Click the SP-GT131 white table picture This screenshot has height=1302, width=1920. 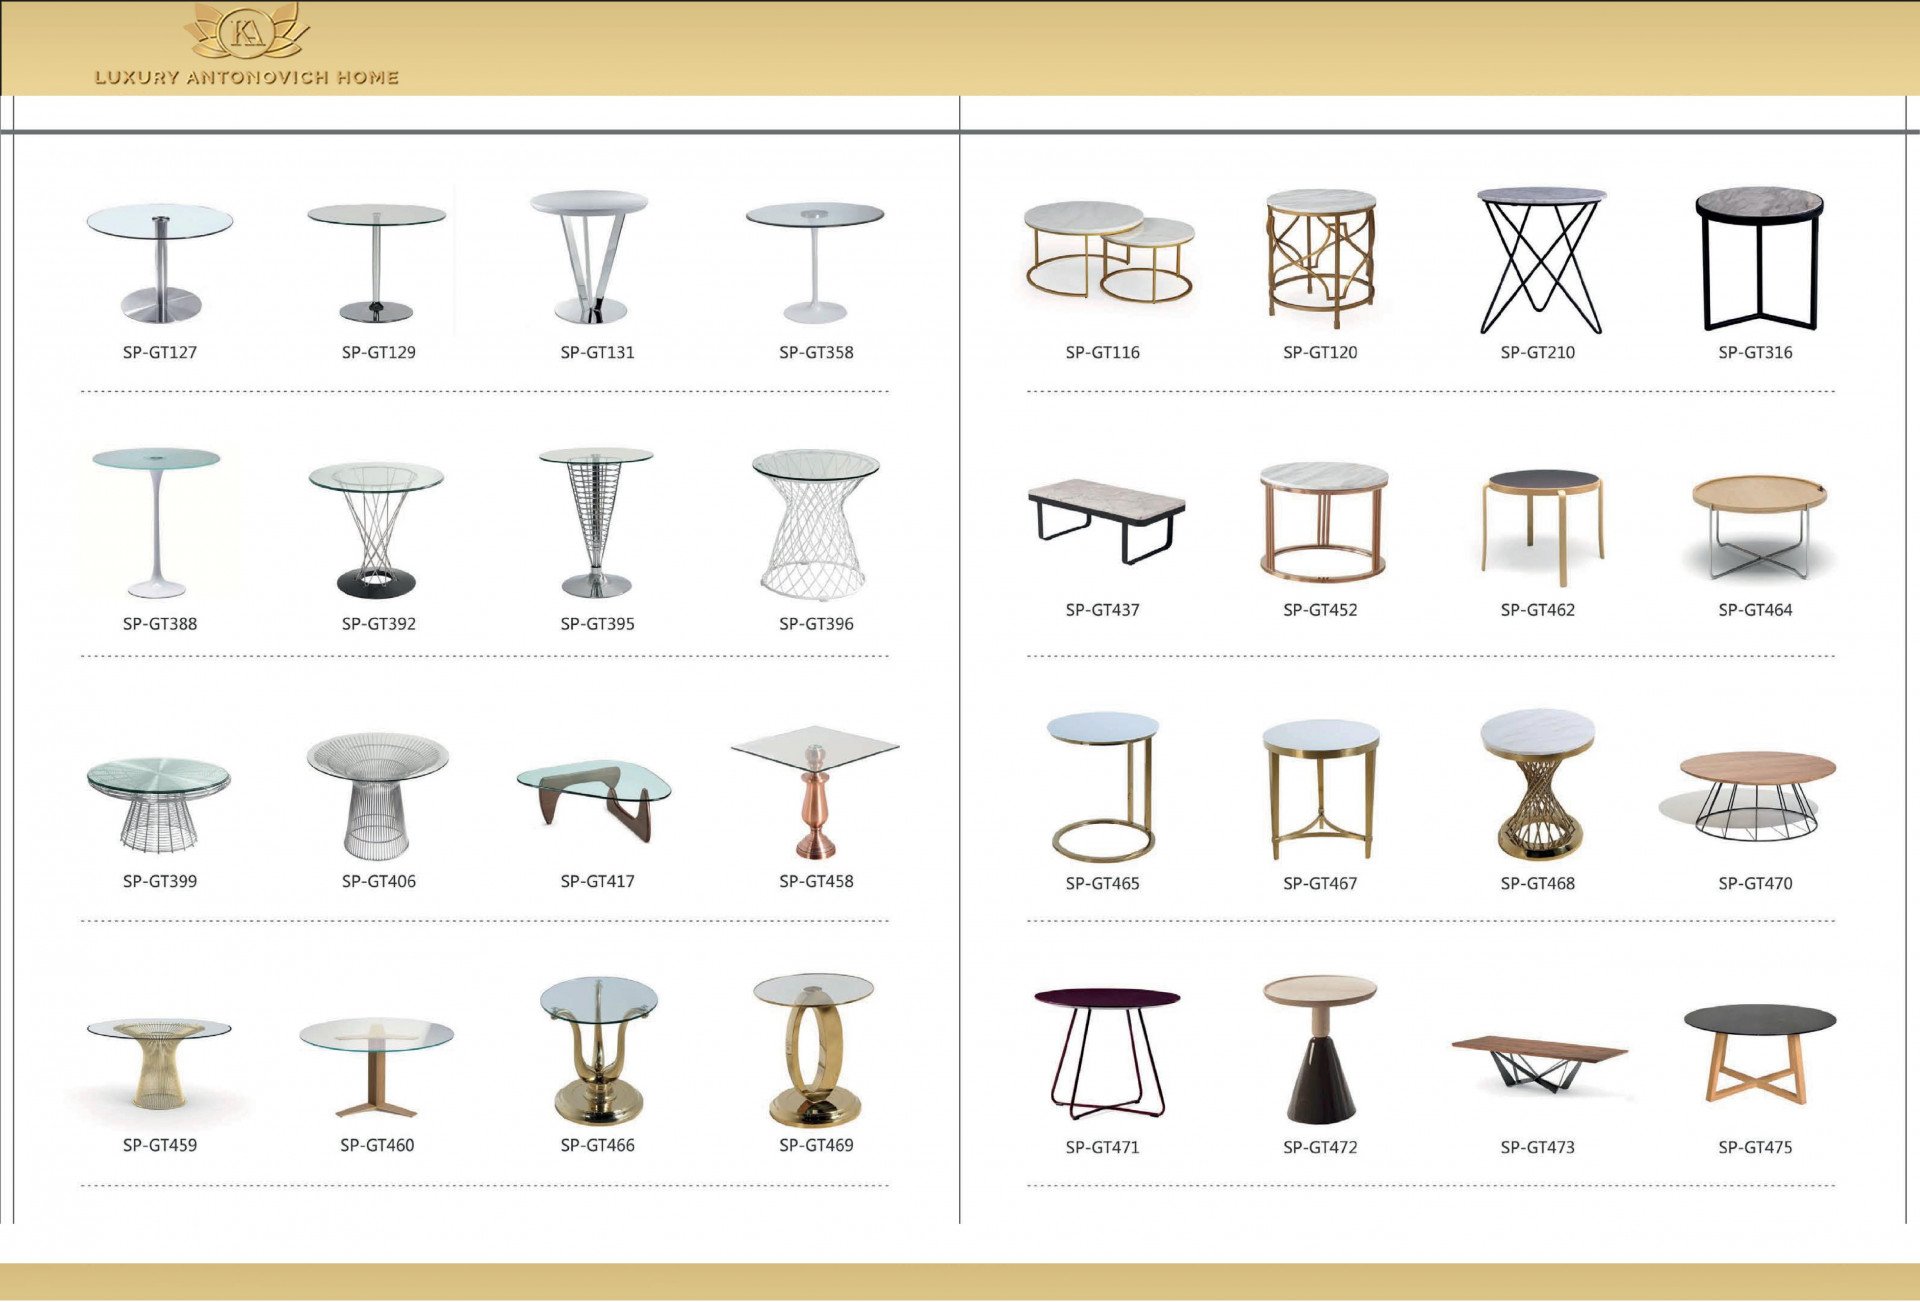[591, 257]
